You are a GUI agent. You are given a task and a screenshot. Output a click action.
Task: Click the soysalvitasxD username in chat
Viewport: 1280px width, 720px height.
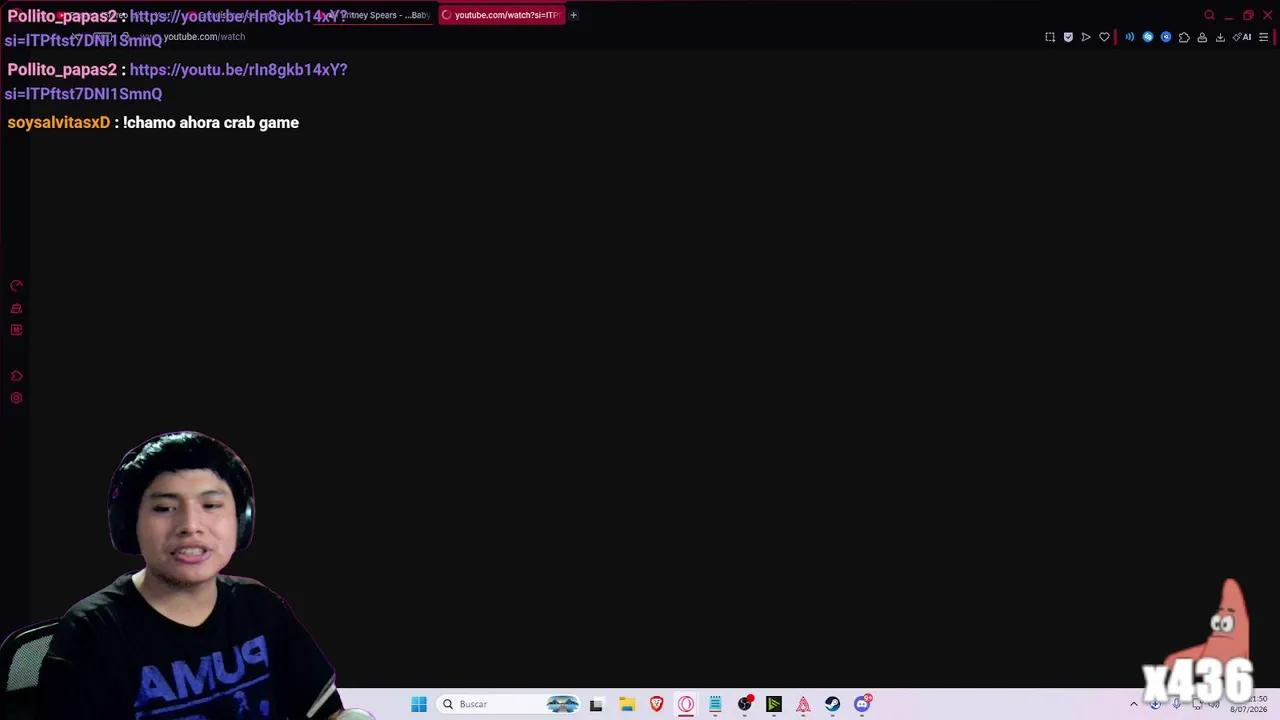(58, 122)
